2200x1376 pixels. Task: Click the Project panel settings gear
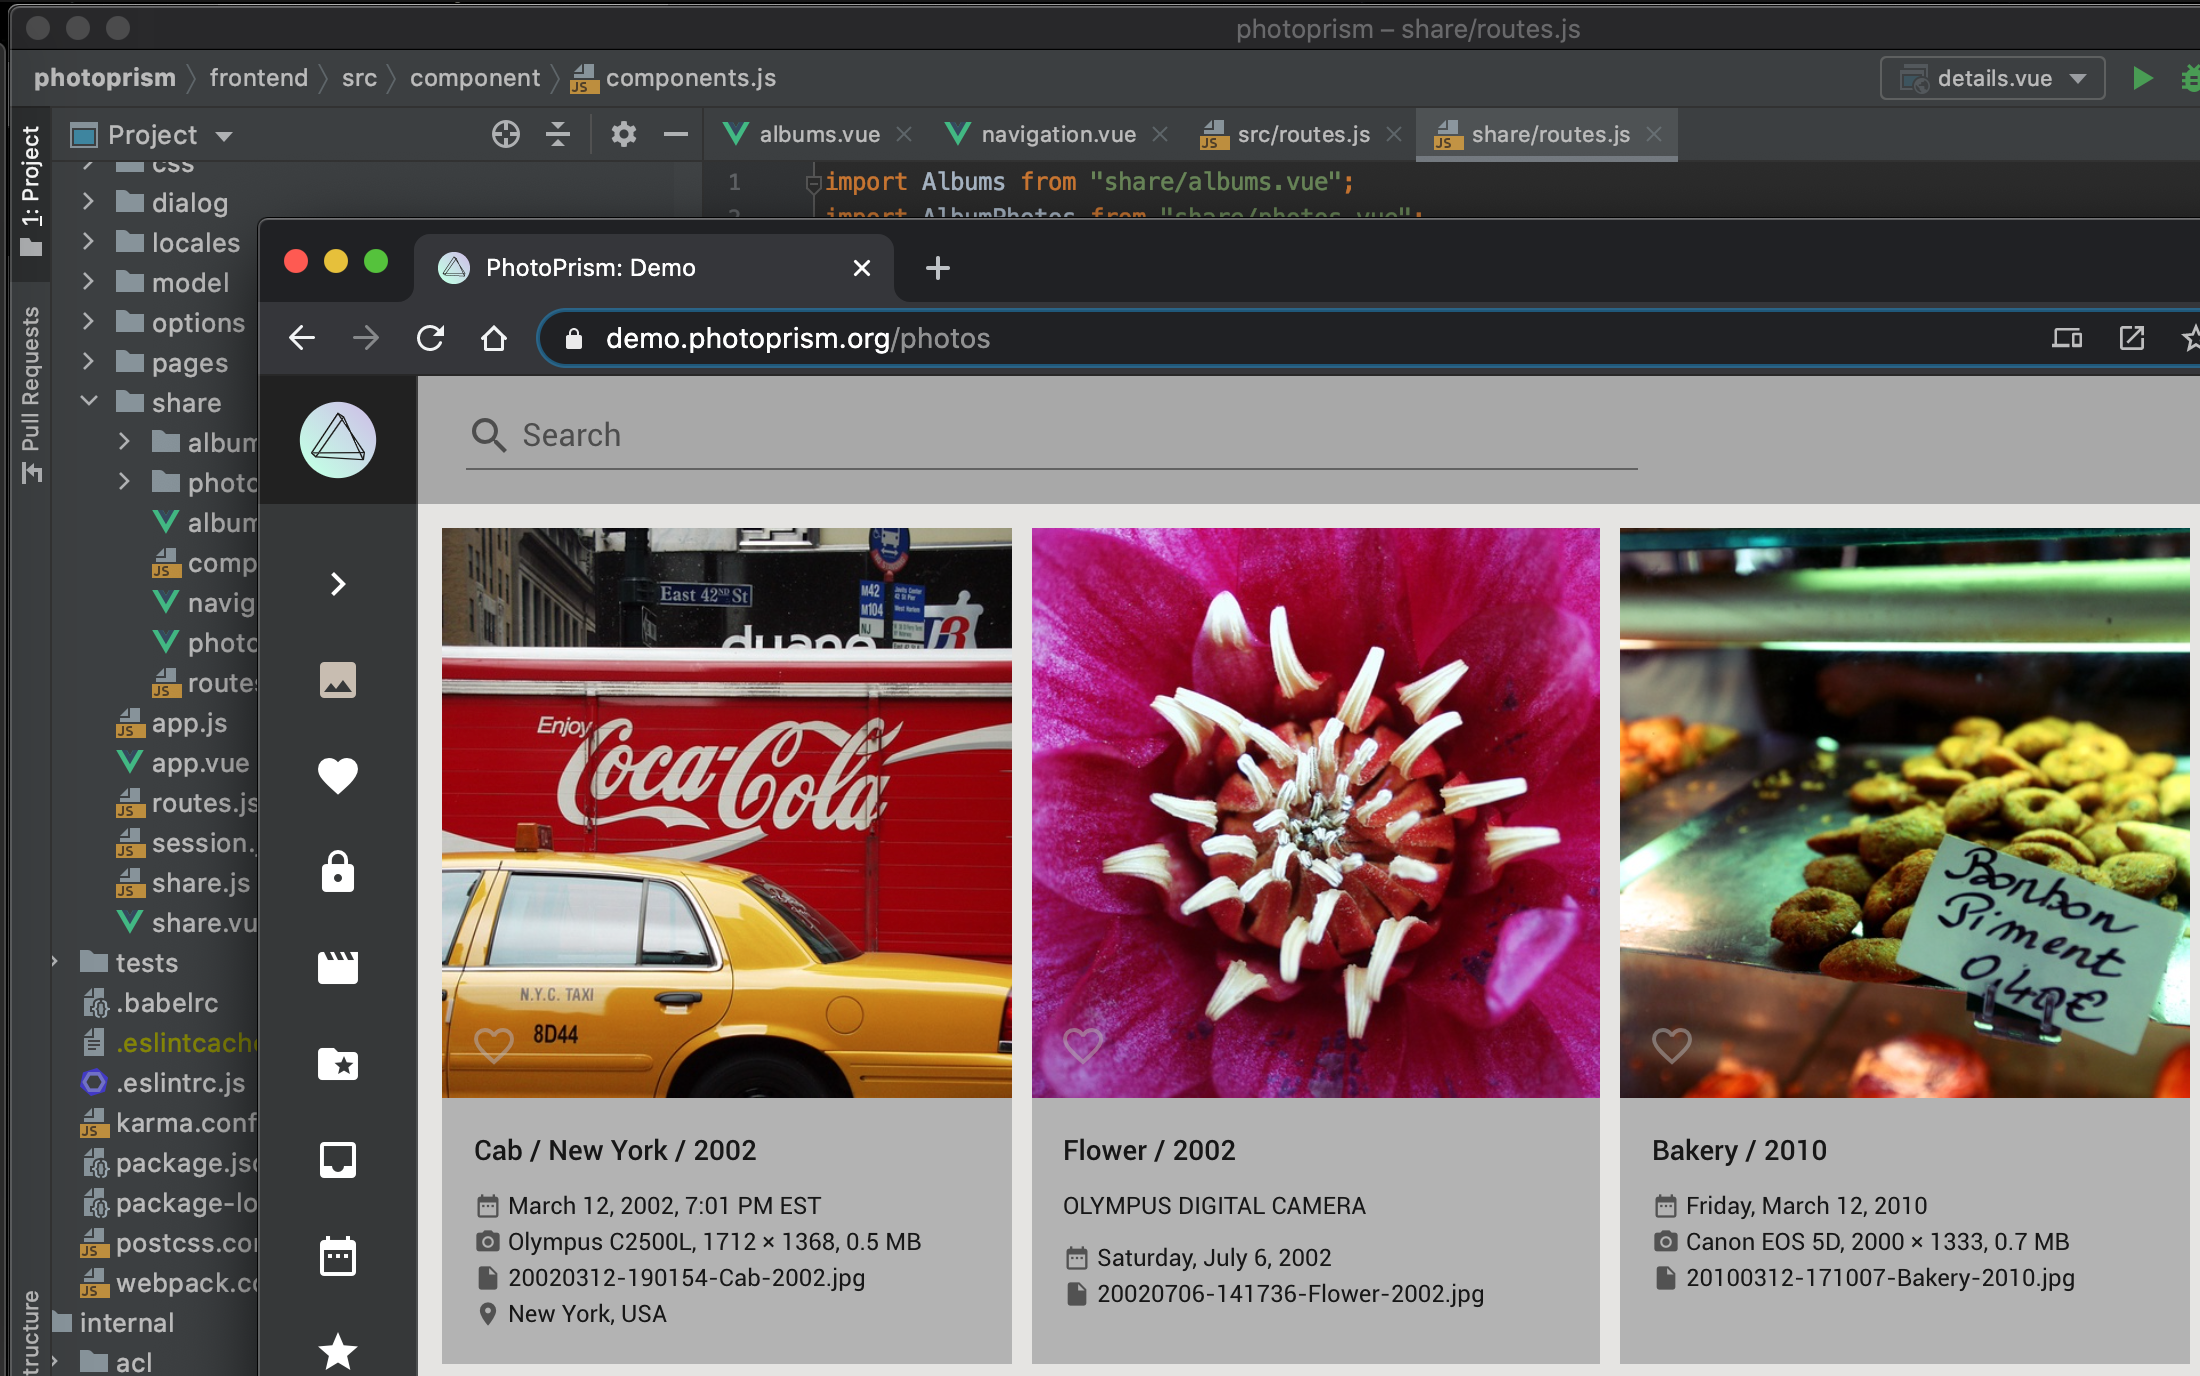point(623,134)
